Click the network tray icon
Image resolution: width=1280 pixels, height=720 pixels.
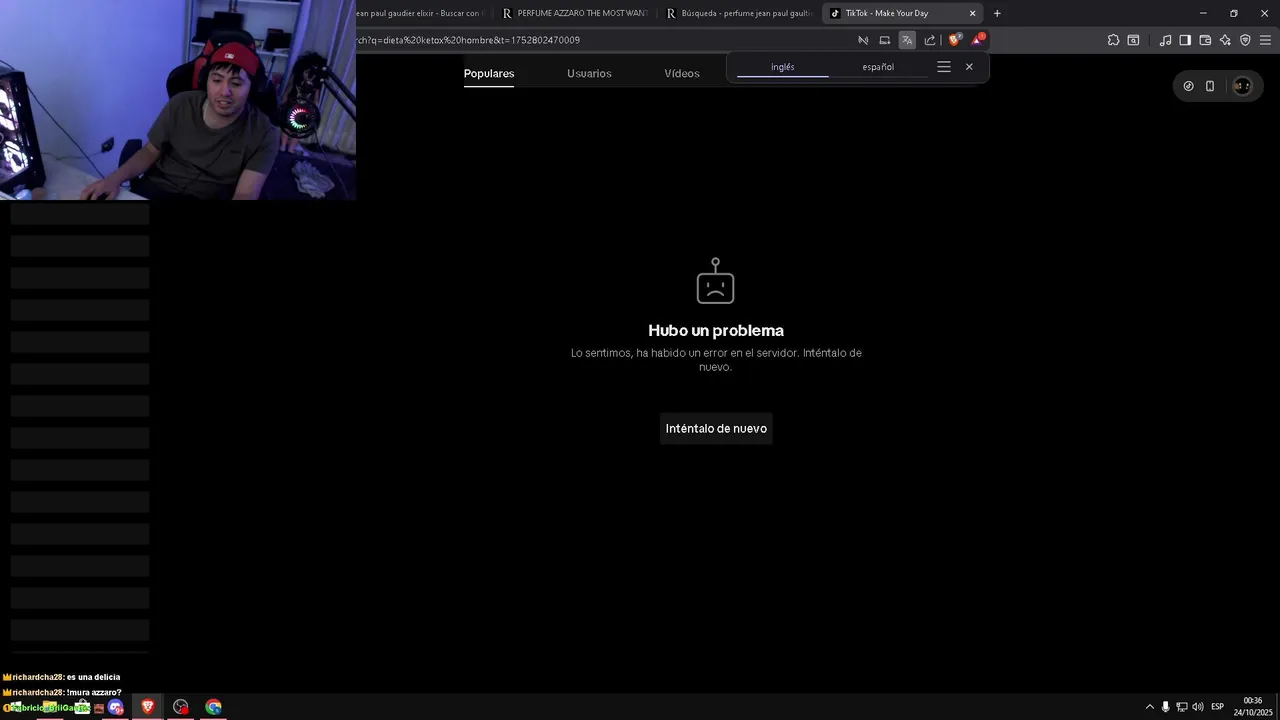coord(1181,707)
